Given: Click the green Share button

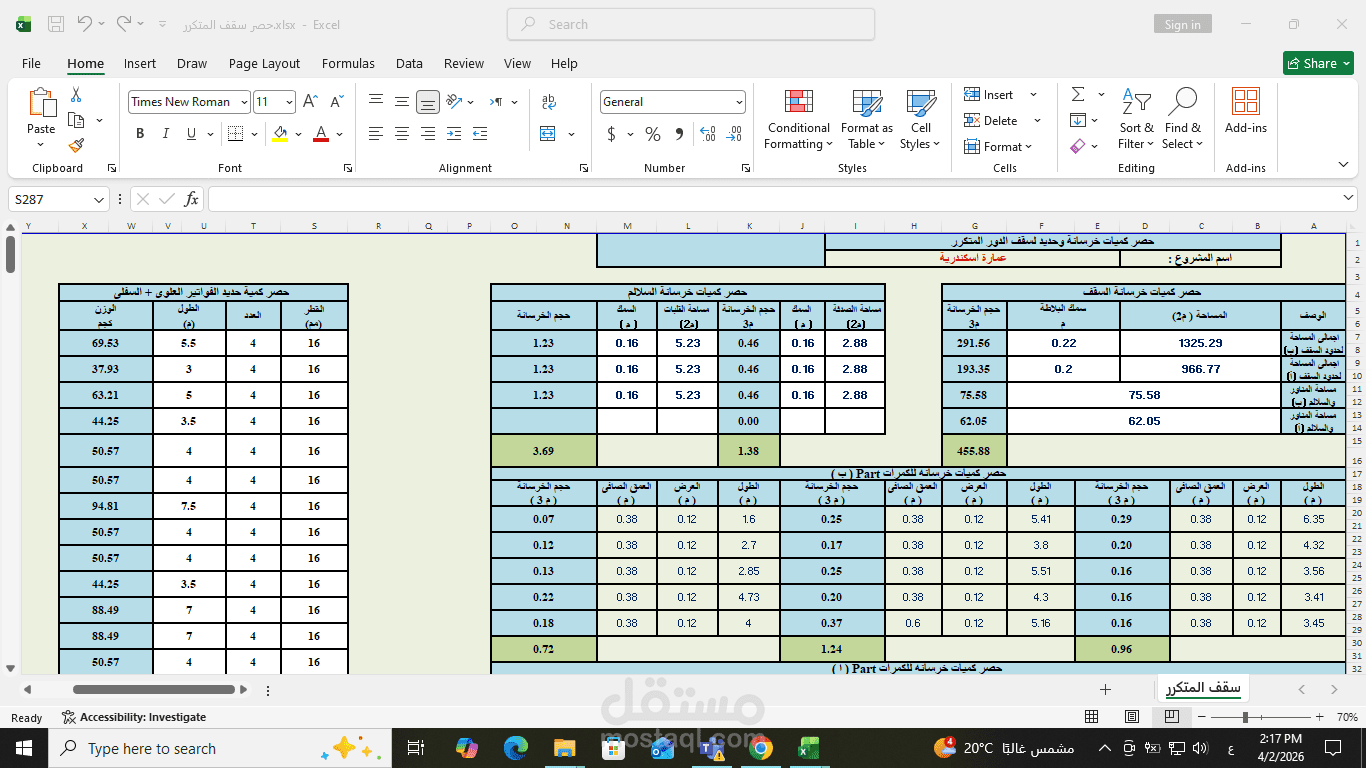Looking at the screenshot, I should pos(1318,63).
